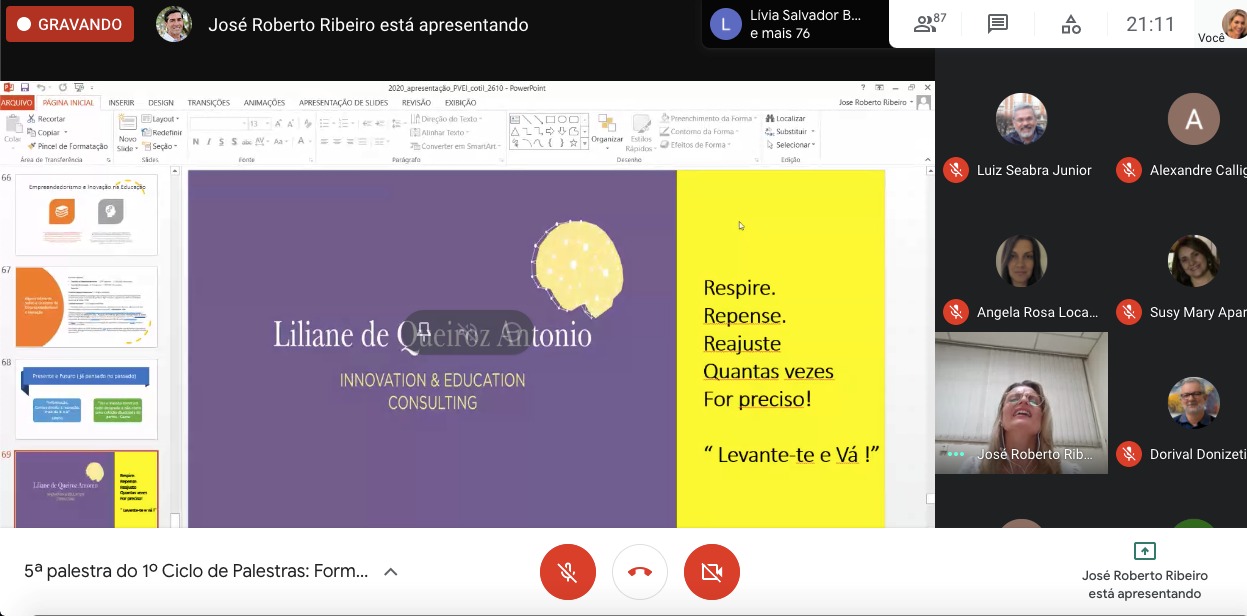Increase font size with the larger A

[278, 124]
